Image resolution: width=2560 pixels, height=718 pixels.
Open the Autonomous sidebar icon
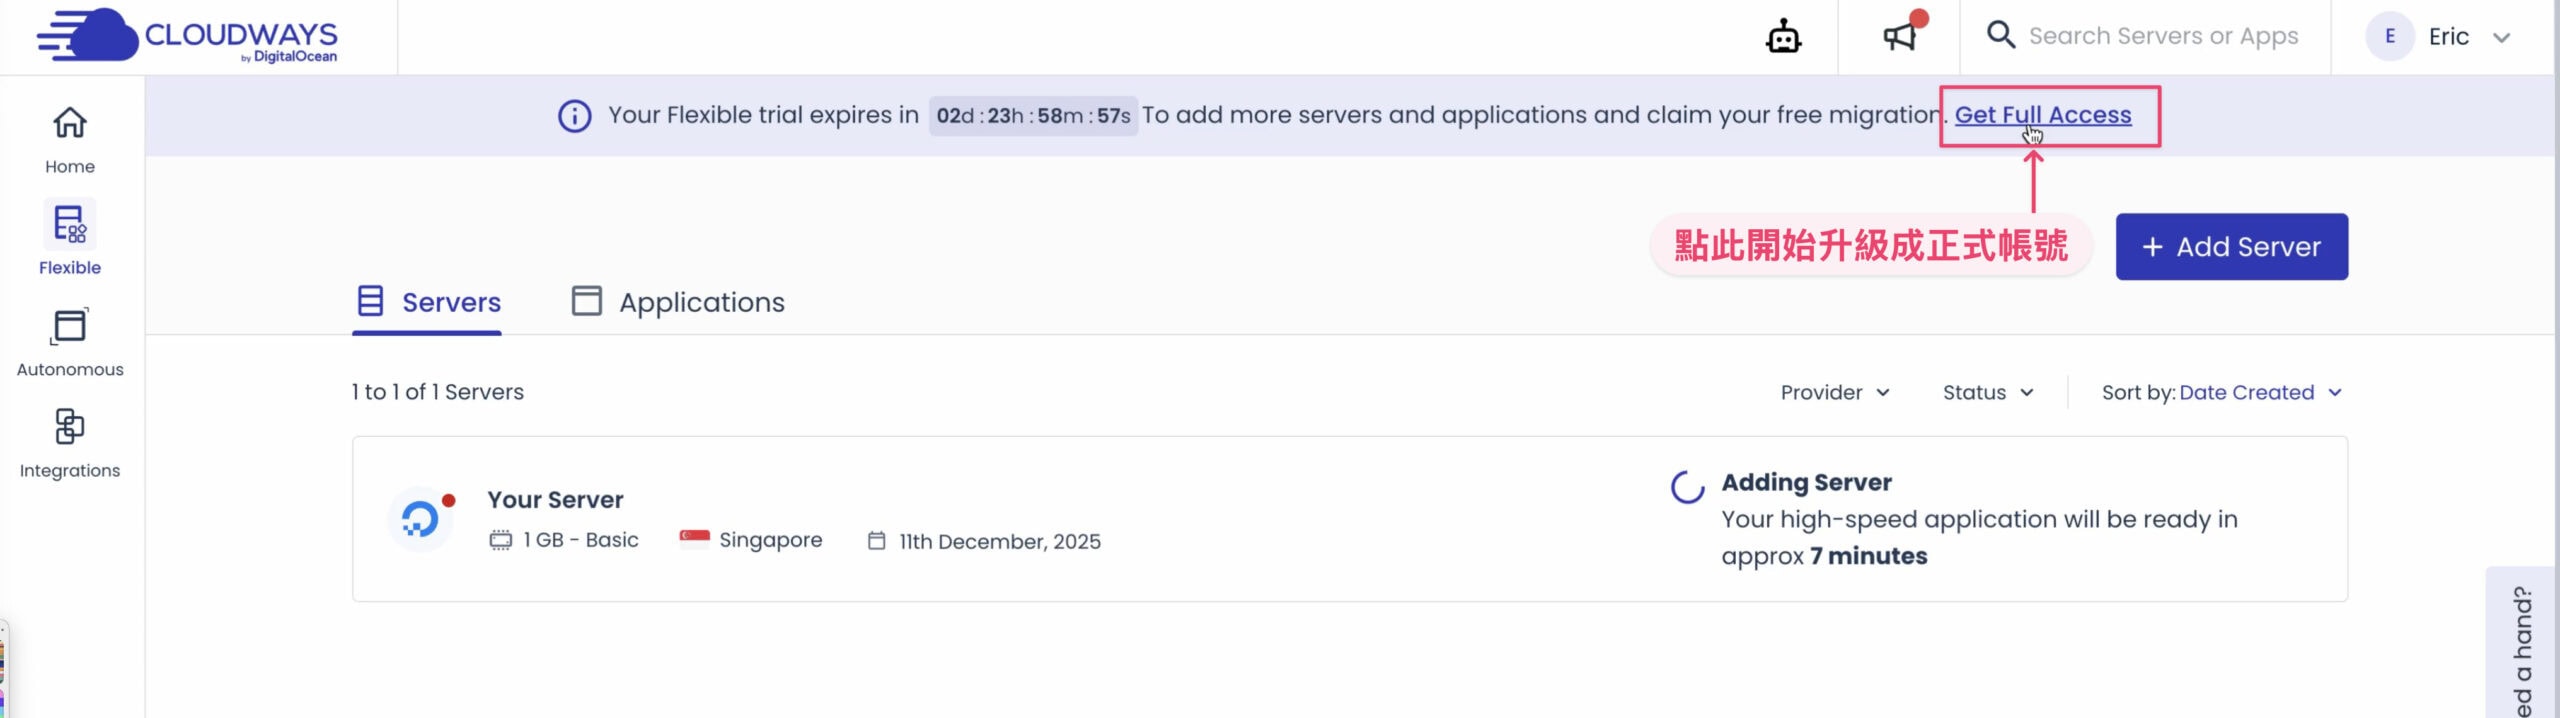coord(70,341)
